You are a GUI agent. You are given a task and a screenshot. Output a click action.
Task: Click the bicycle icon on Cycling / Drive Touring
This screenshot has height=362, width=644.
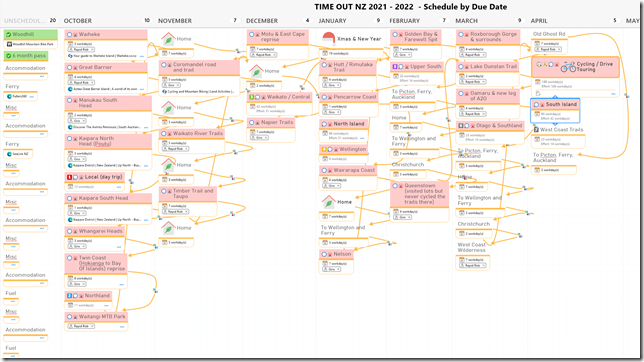568,67
